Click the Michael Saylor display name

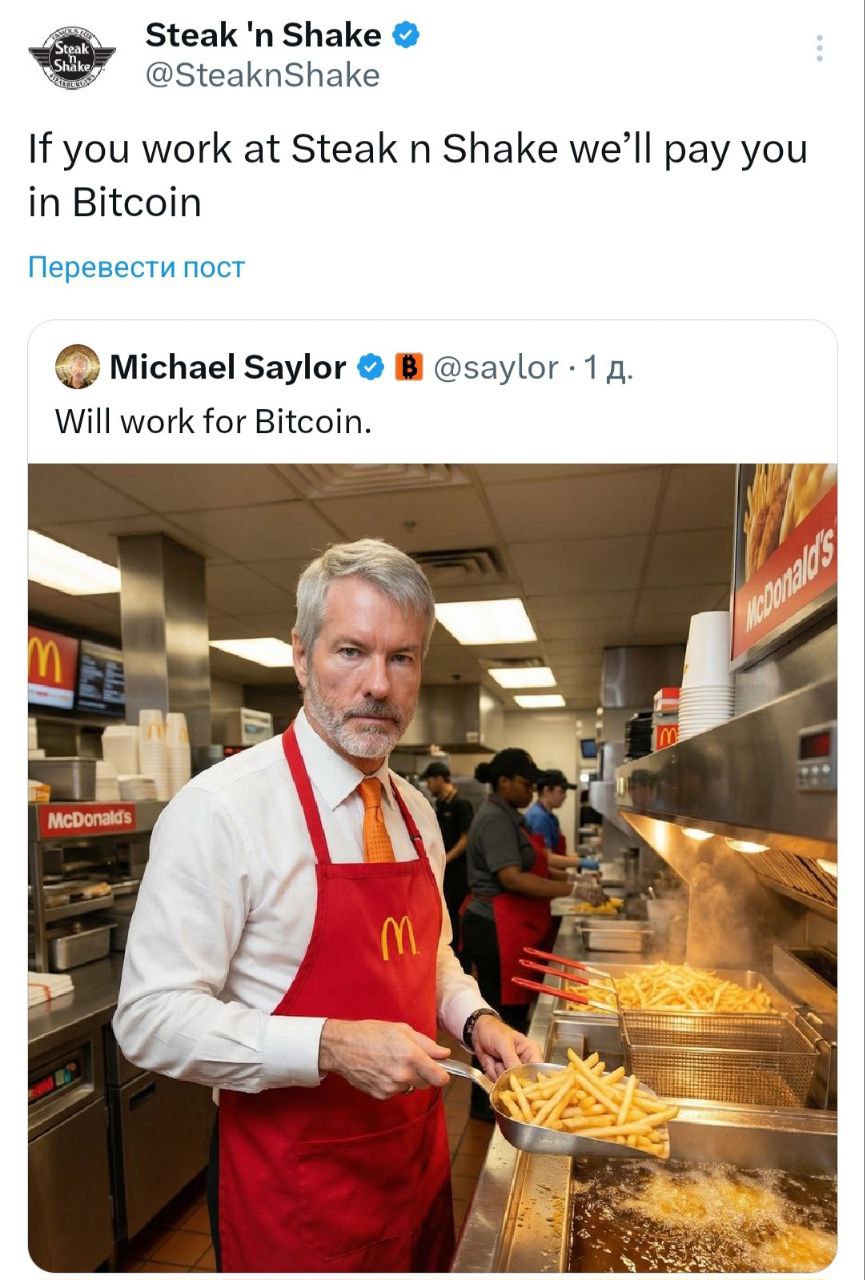[x=228, y=368]
